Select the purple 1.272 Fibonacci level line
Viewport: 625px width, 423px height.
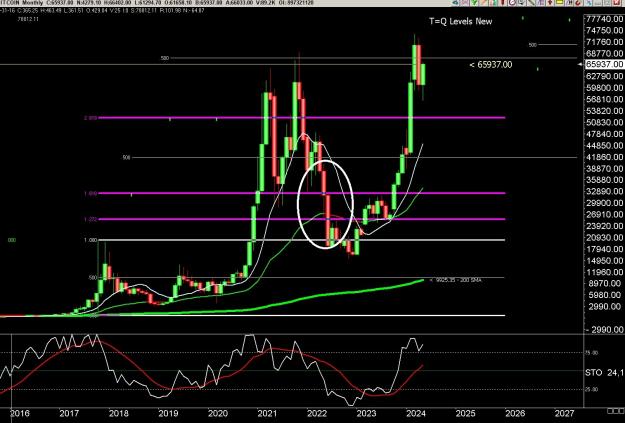[302, 219]
